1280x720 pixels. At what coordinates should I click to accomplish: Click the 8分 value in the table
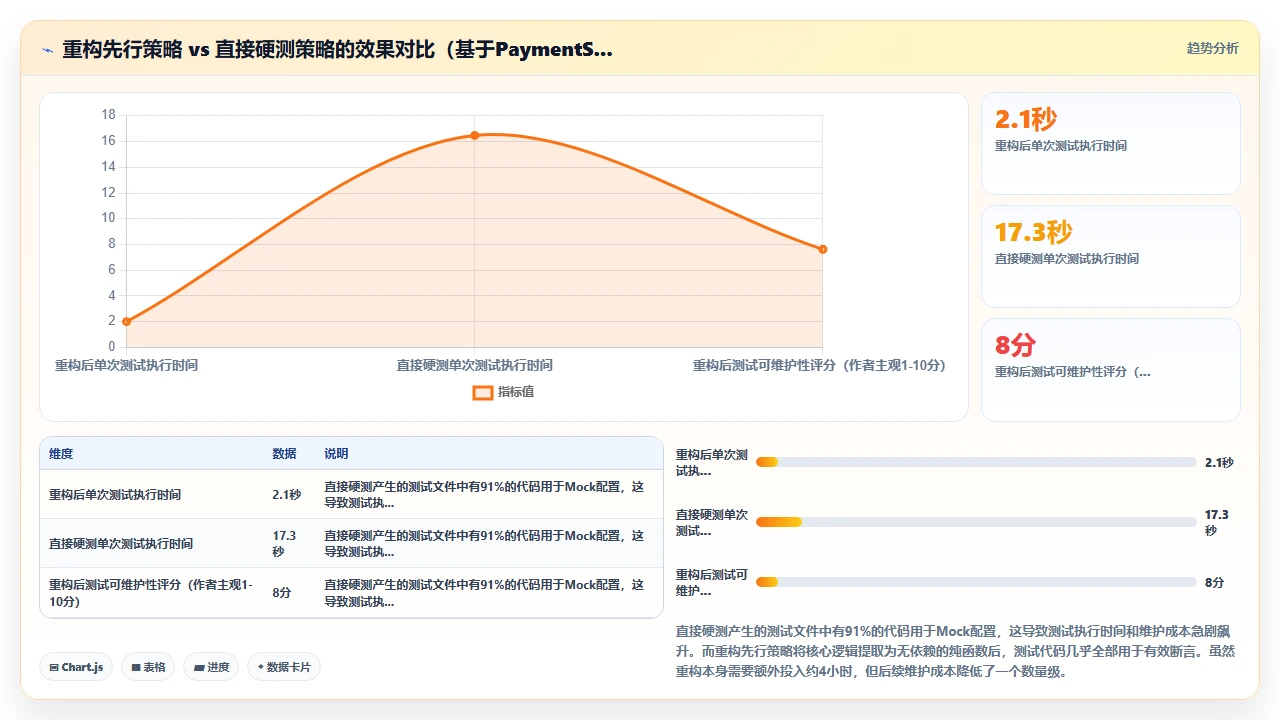[281, 593]
